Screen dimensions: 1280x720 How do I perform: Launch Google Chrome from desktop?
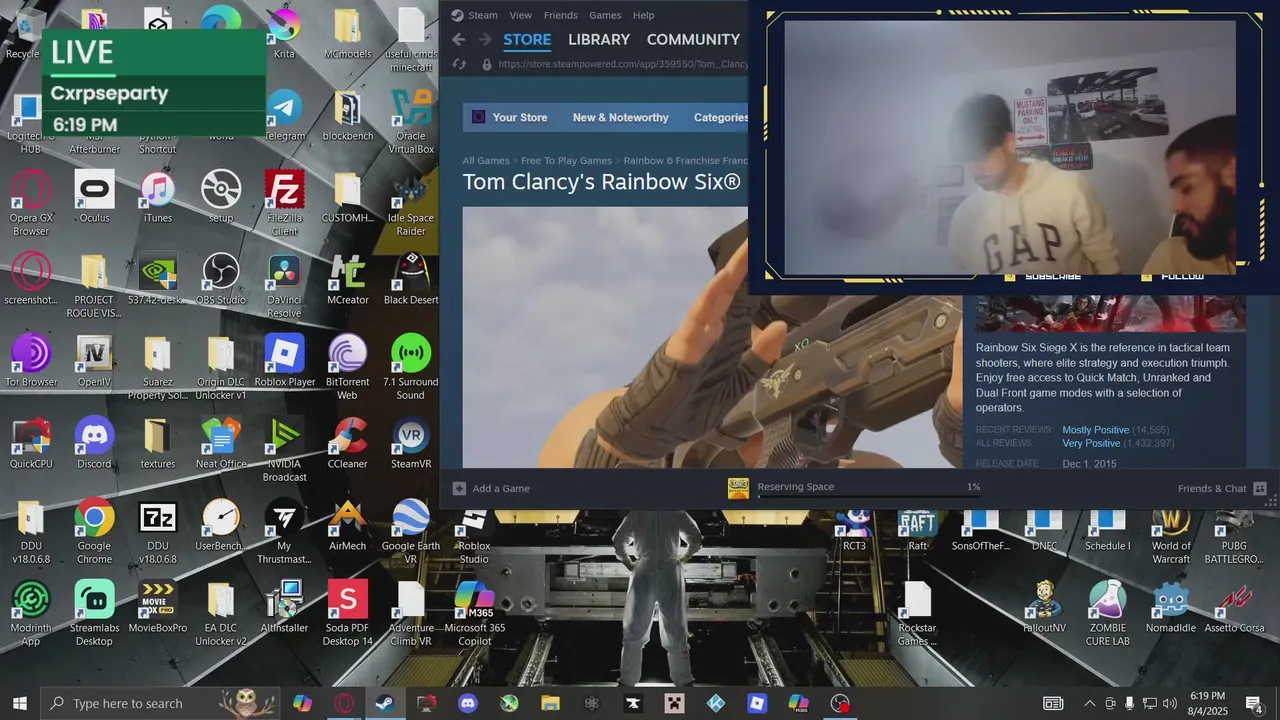(x=94, y=532)
